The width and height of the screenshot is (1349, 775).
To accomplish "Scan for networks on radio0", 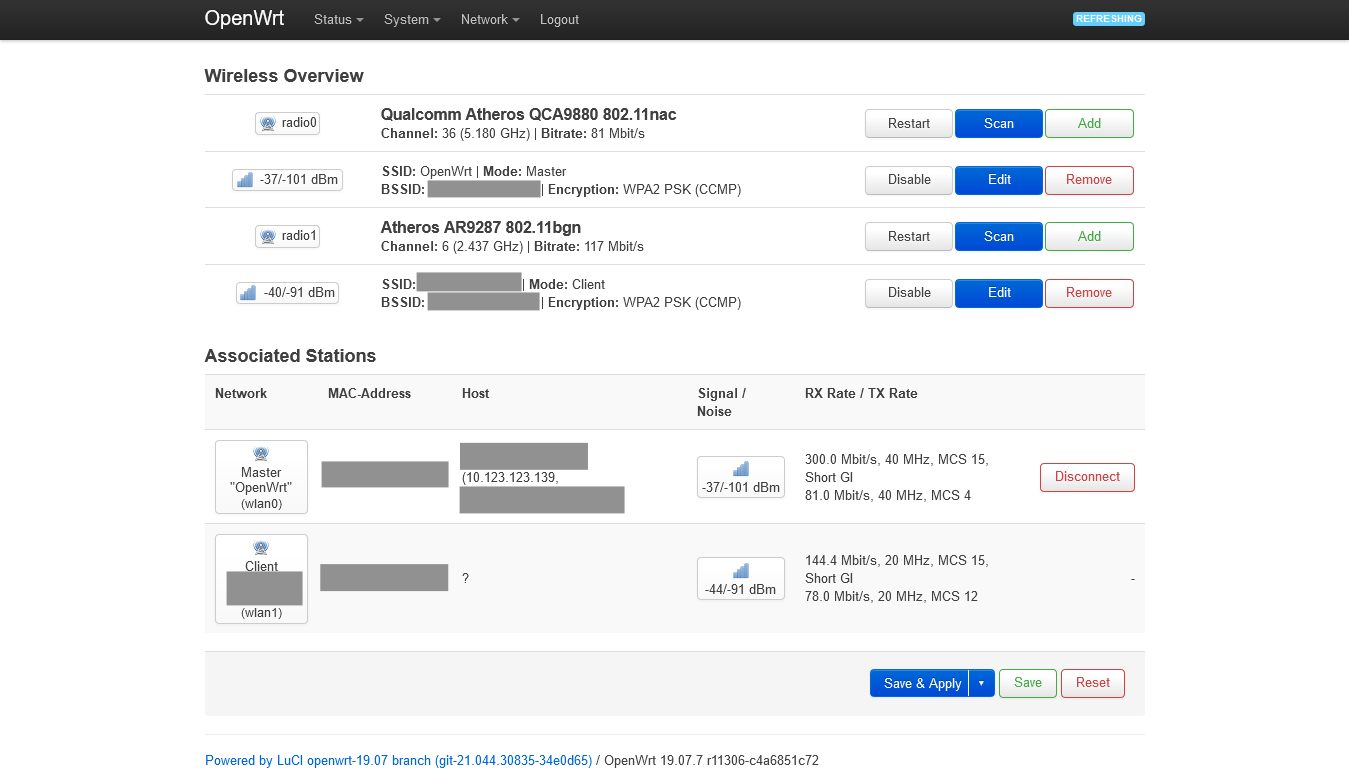I will point(998,123).
